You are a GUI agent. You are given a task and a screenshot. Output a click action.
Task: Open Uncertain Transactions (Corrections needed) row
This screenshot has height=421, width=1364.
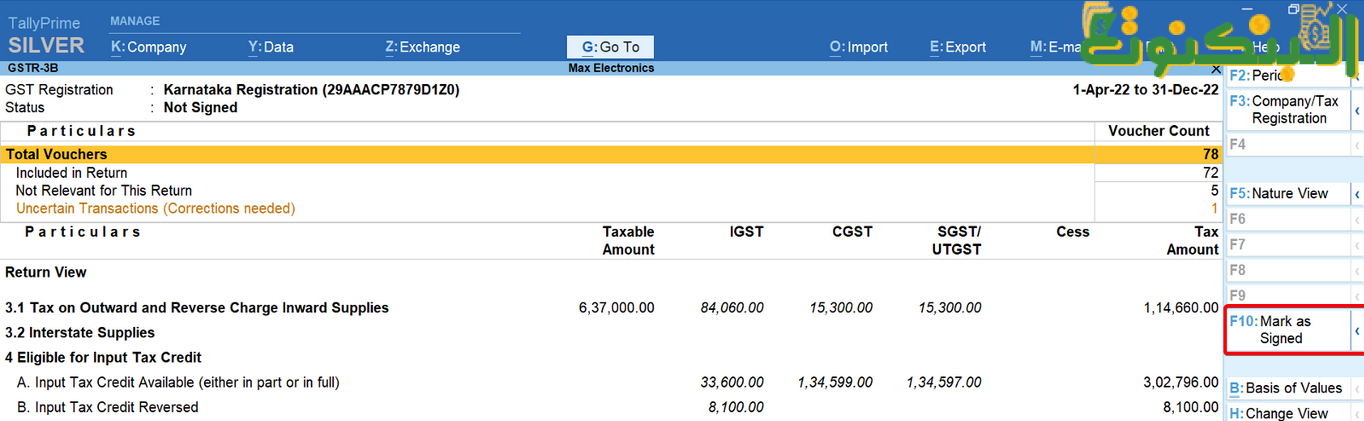click(x=611, y=209)
